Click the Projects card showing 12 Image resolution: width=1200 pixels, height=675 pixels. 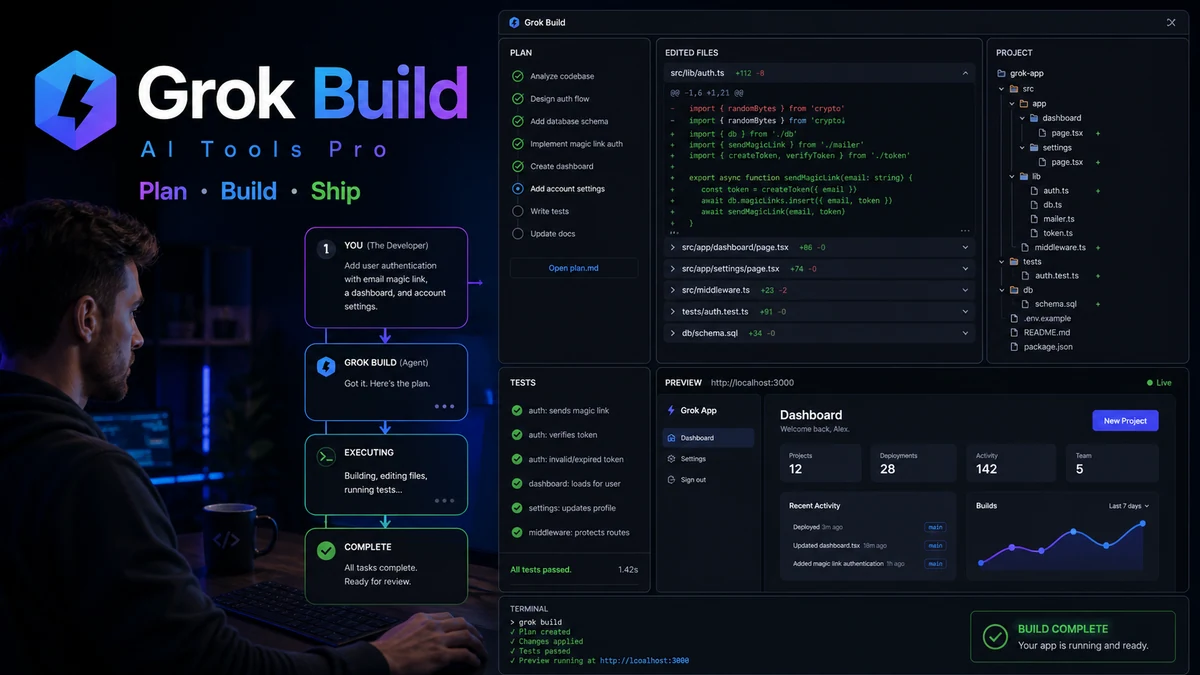(x=820, y=464)
